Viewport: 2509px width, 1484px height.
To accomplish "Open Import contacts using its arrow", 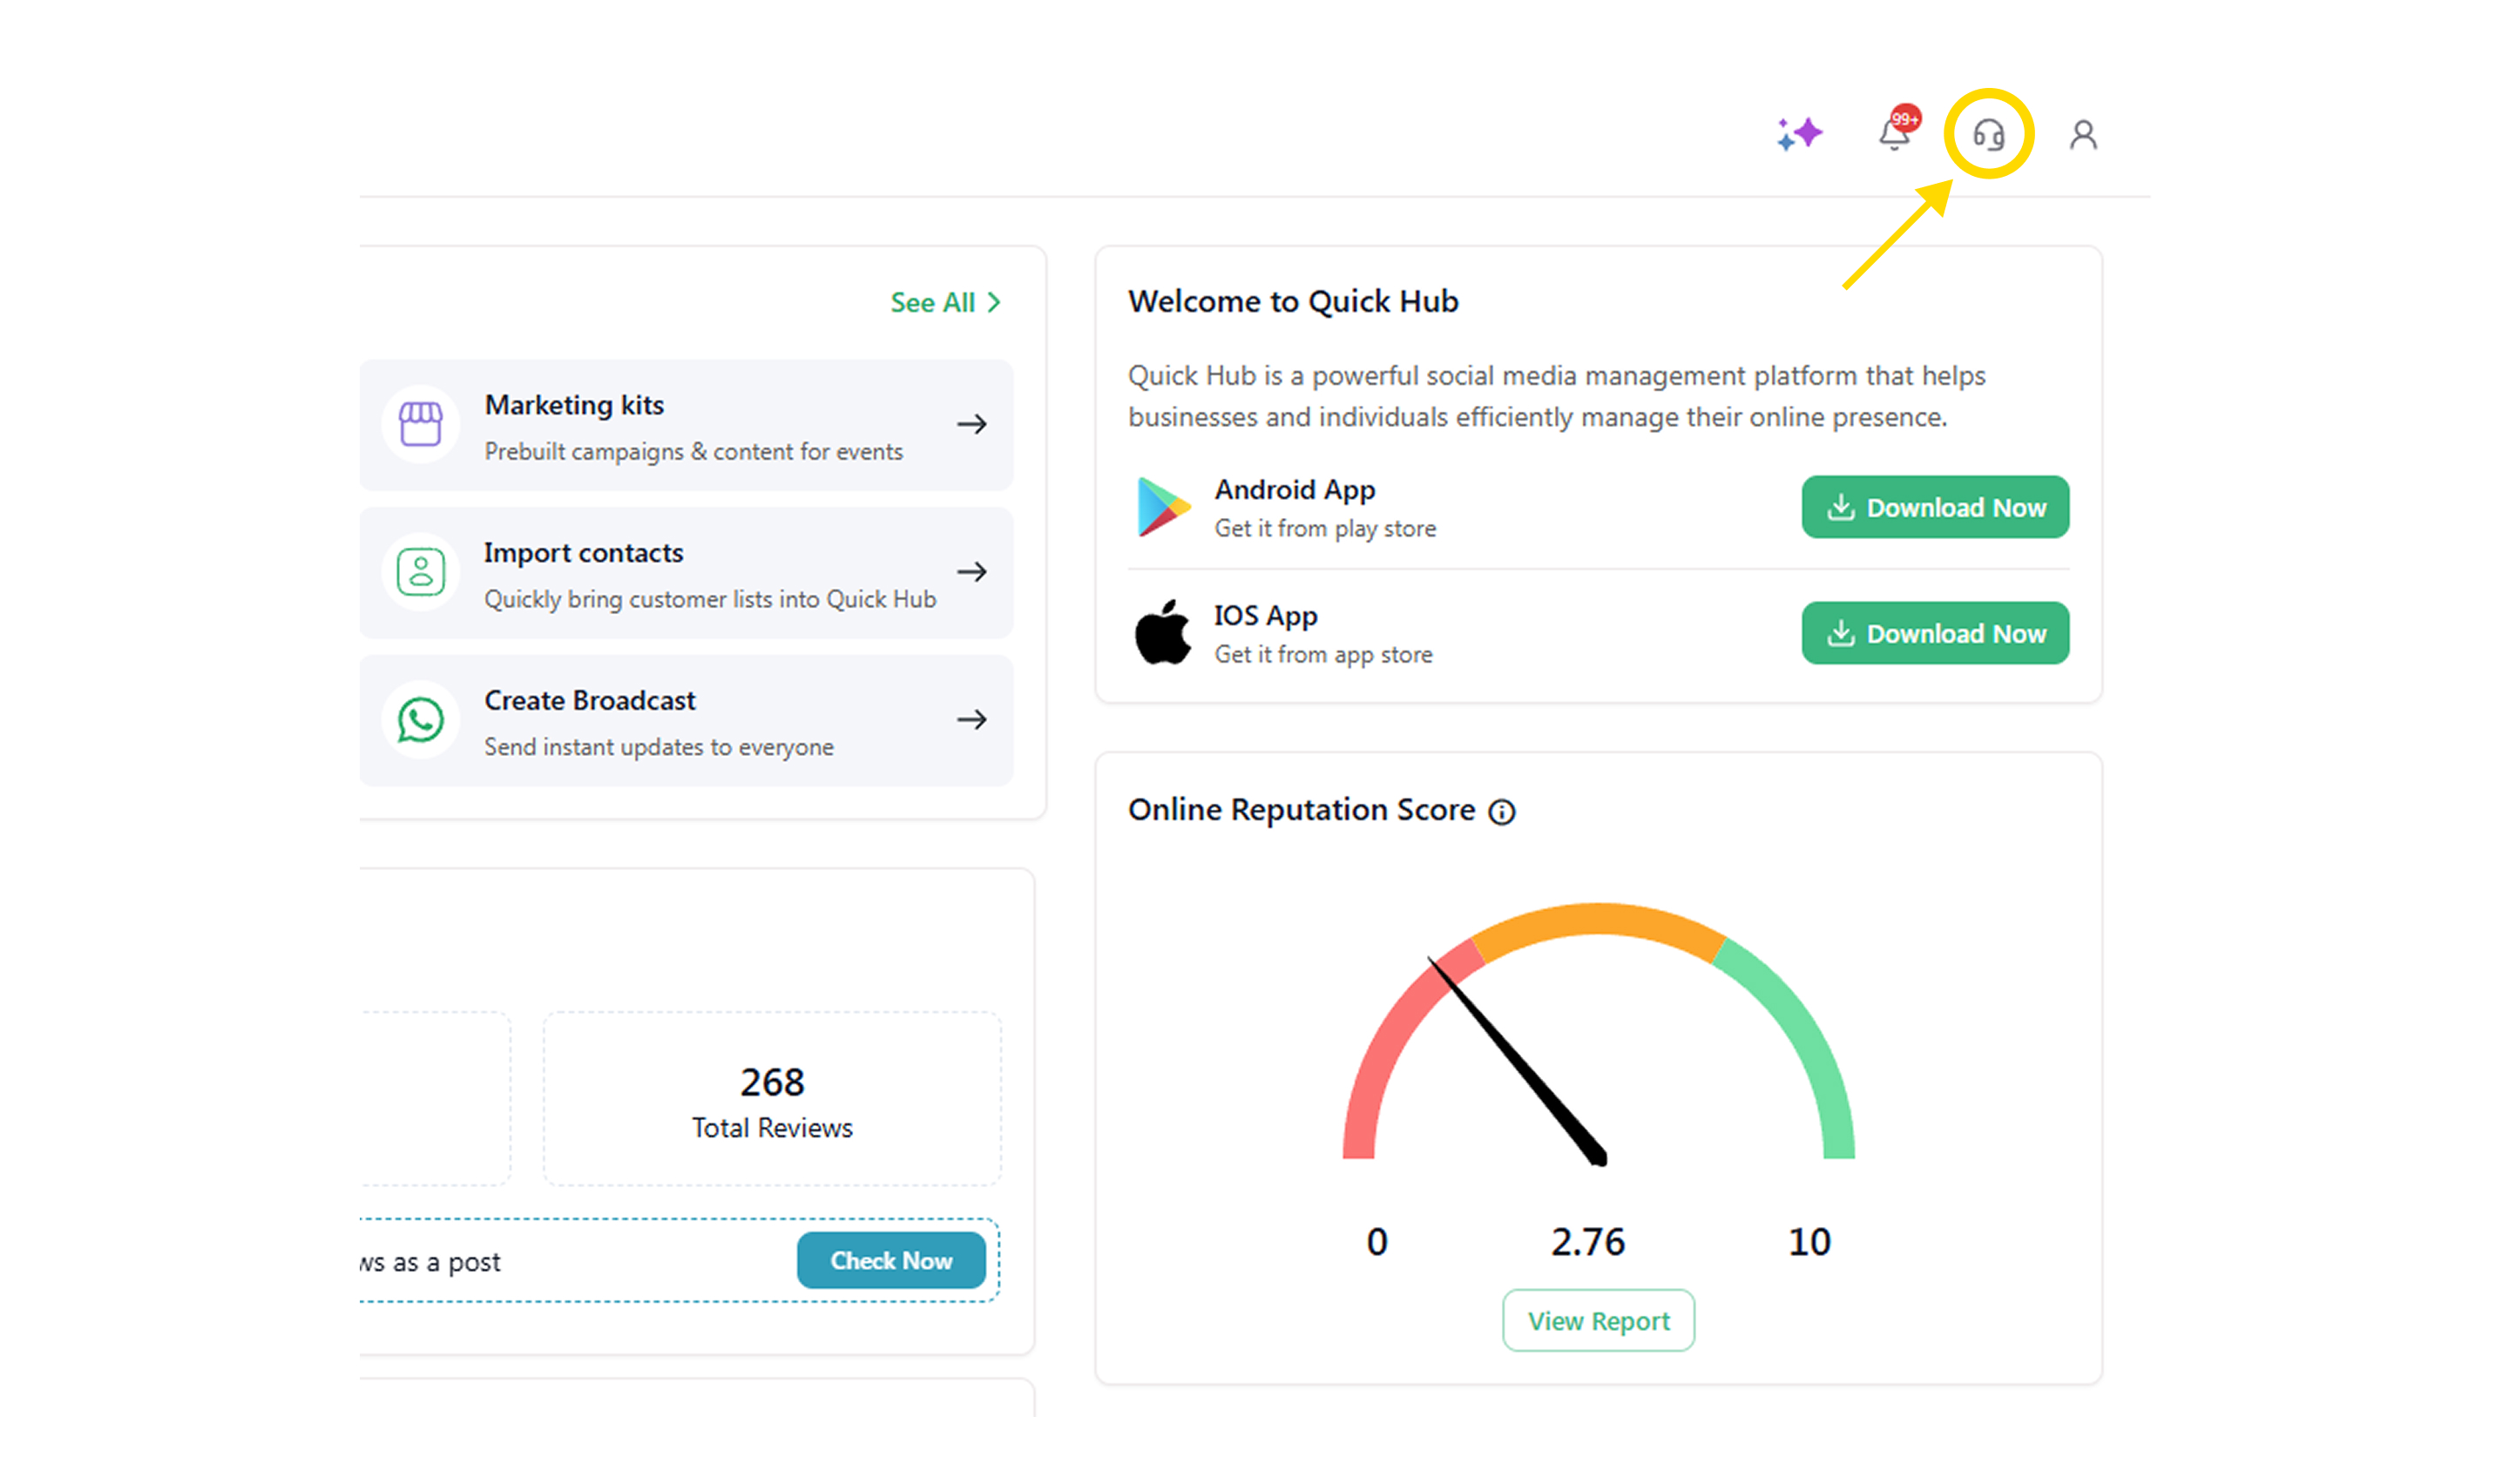I will tap(972, 572).
